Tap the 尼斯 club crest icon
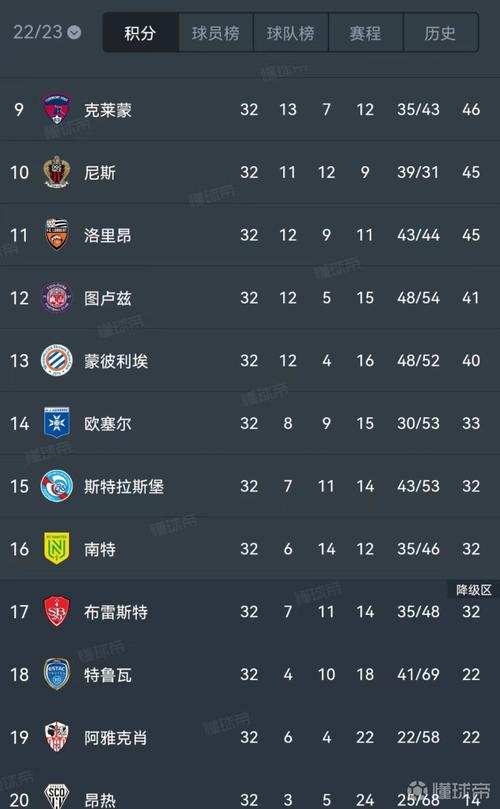The height and width of the screenshot is (809, 500). [57, 172]
